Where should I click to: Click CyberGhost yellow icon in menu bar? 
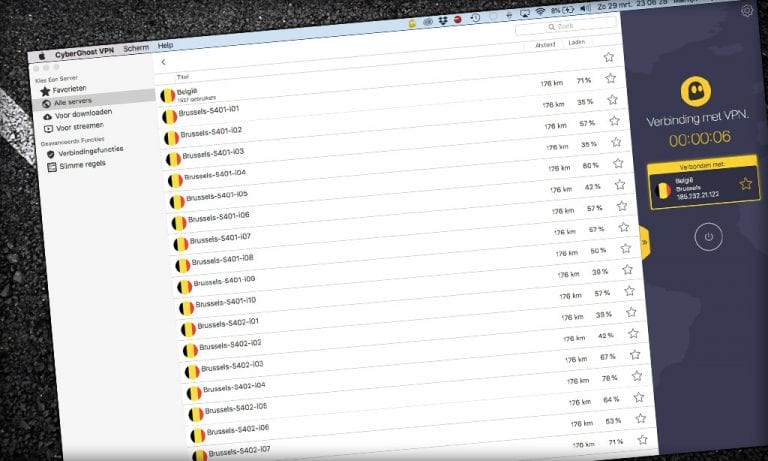pos(412,23)
